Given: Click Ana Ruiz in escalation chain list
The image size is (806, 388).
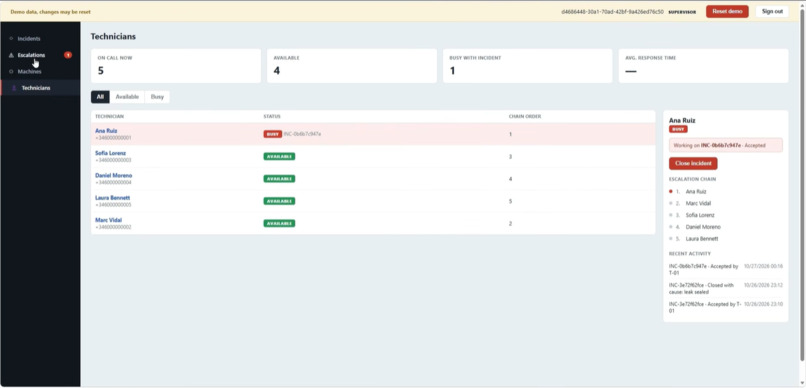Looking at the screenshot, I should point(696,192).
